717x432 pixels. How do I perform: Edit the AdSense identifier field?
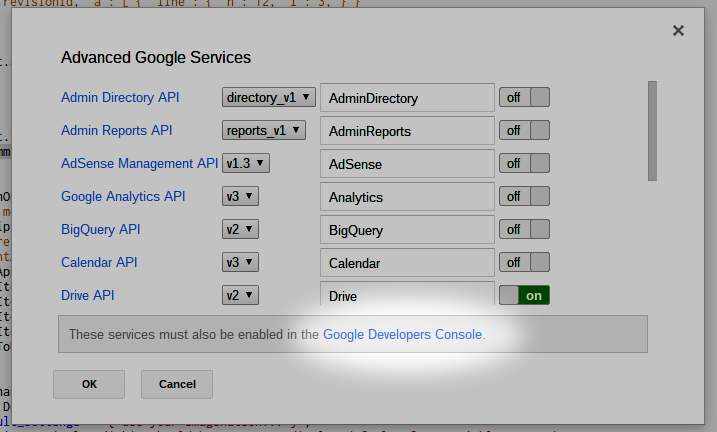click(407, 164)
